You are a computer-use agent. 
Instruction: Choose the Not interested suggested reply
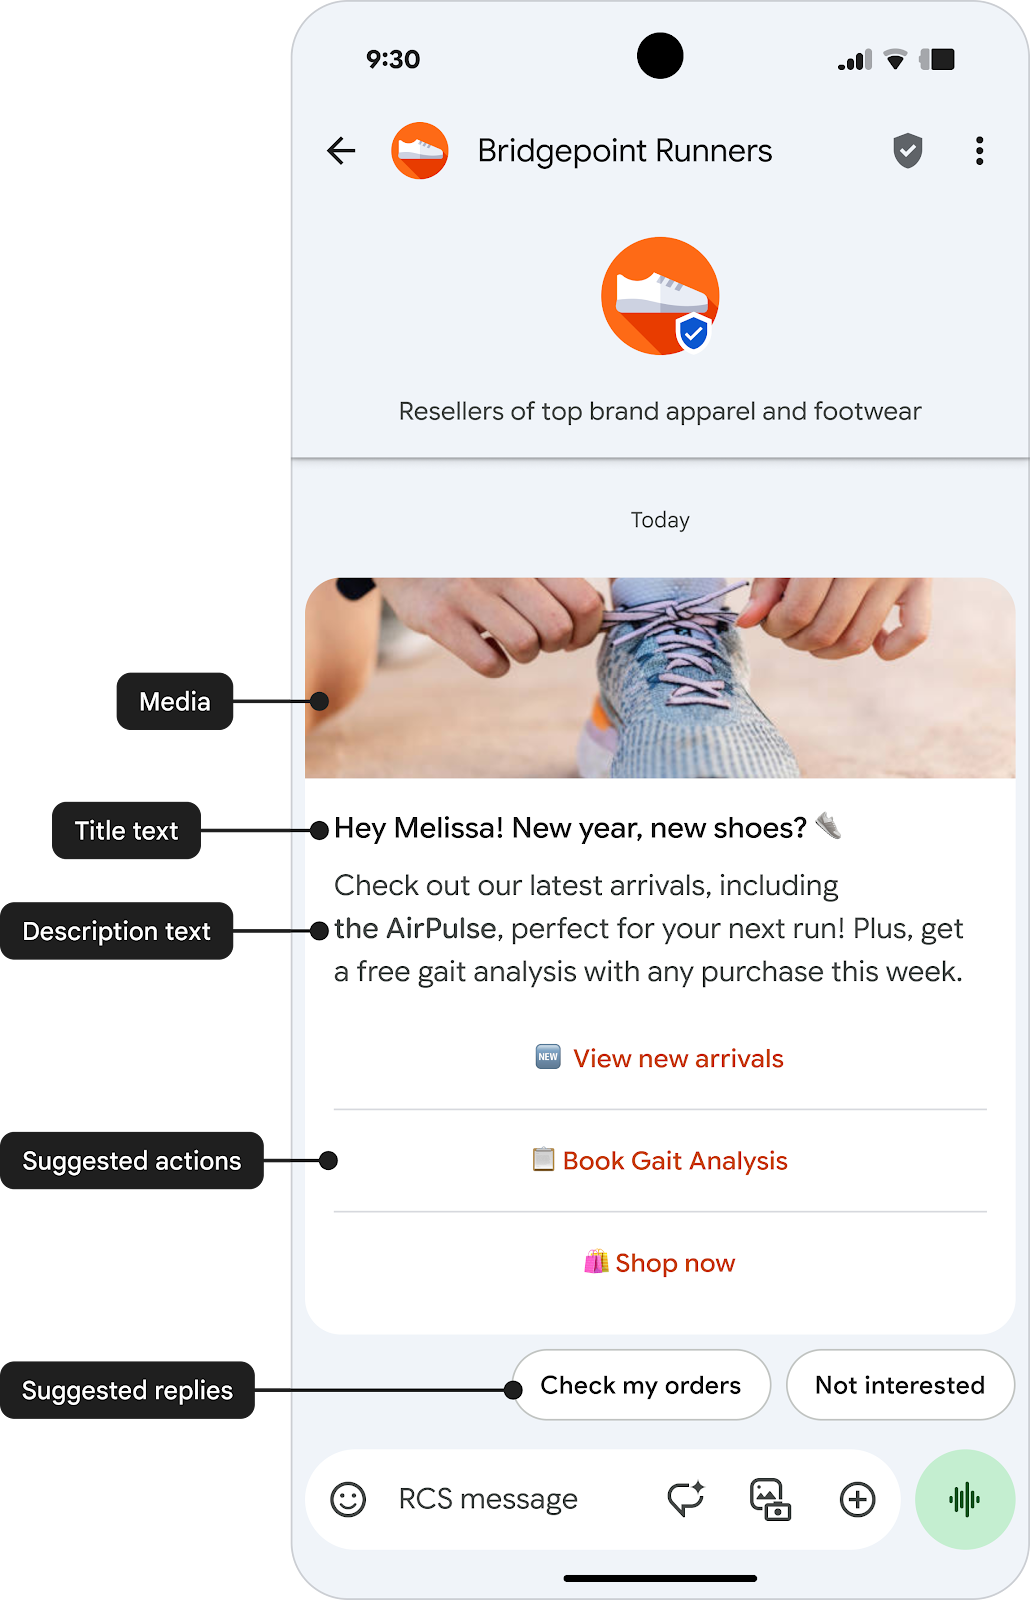click(899, 1385)
